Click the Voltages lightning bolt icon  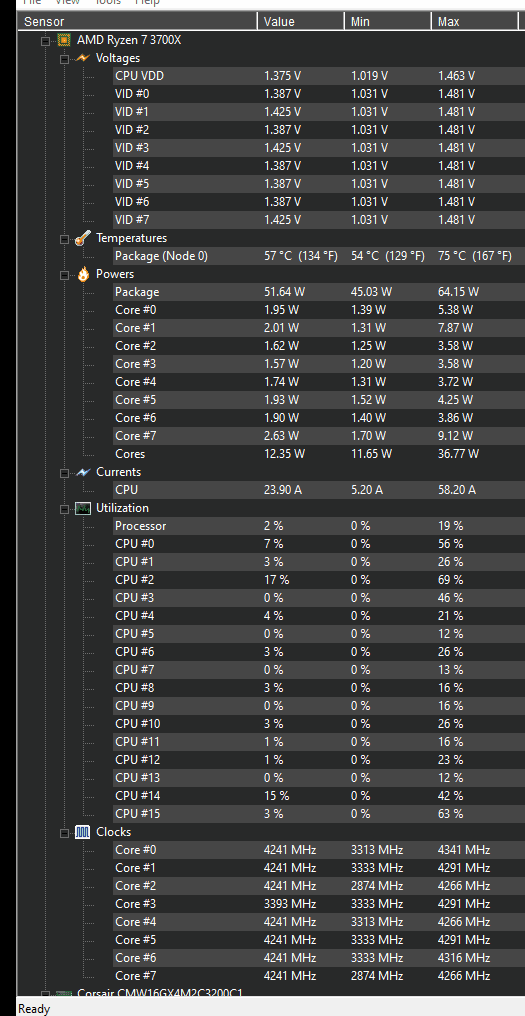[x=83, y=58]
